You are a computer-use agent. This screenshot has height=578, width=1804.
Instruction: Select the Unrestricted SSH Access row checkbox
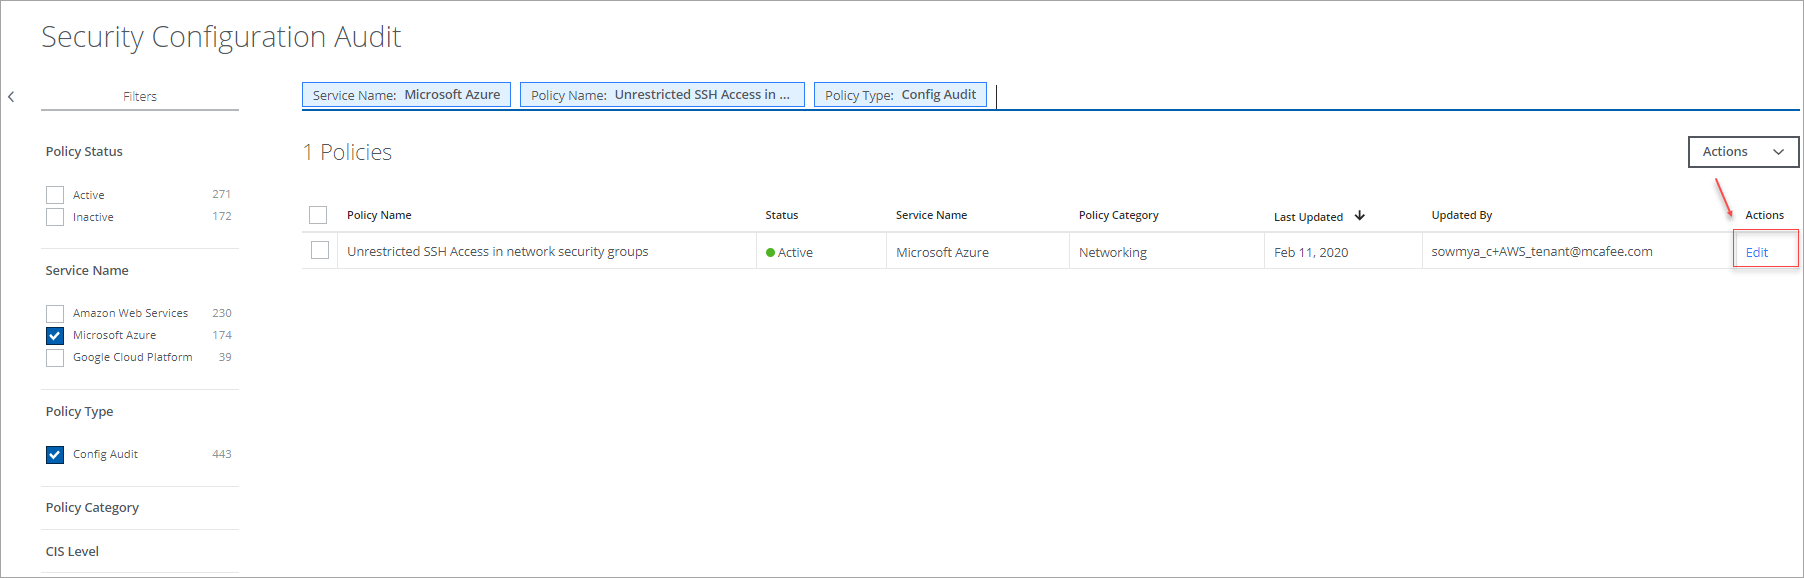pyautogui.click(x=320, y=250)
